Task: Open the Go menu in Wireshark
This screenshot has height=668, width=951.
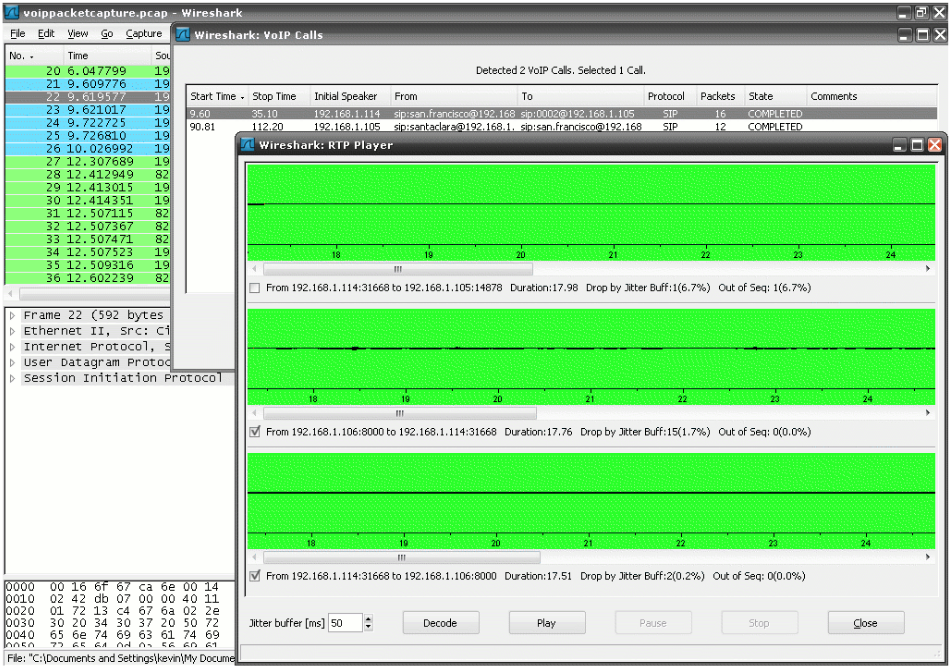Action: (x=107, y=33)
